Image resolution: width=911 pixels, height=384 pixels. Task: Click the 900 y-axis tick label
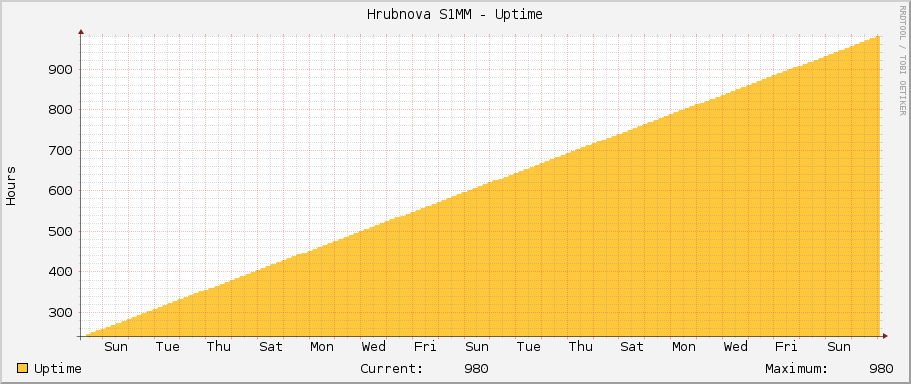(59, 70)
